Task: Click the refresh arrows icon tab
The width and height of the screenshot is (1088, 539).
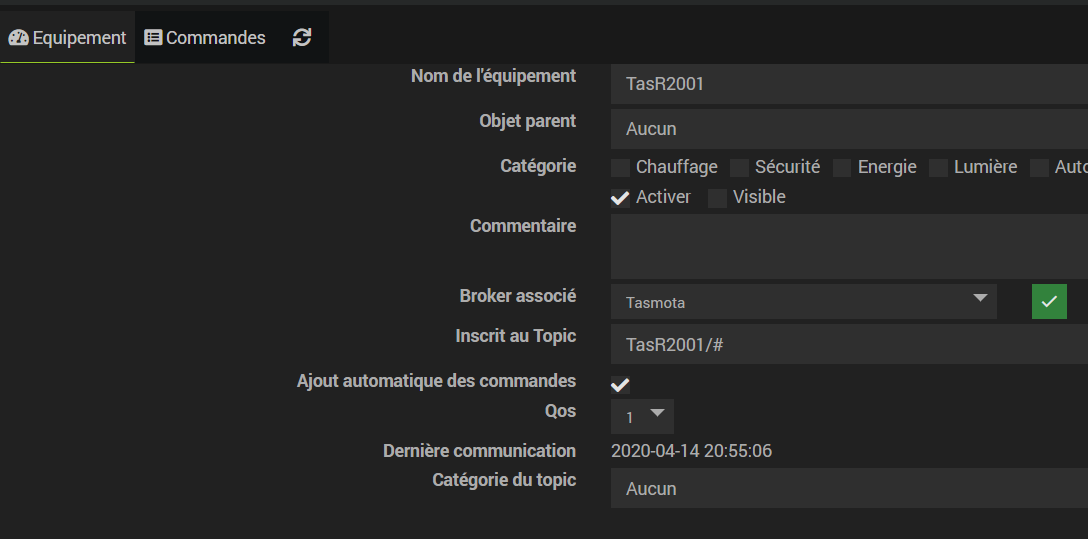Action: click(x=302, y=37)
